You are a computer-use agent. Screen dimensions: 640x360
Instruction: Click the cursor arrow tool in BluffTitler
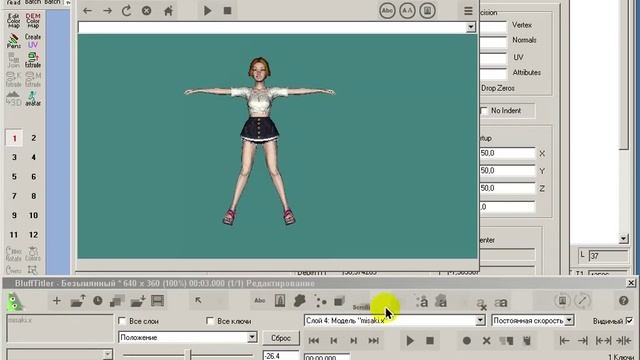[198, 301]
